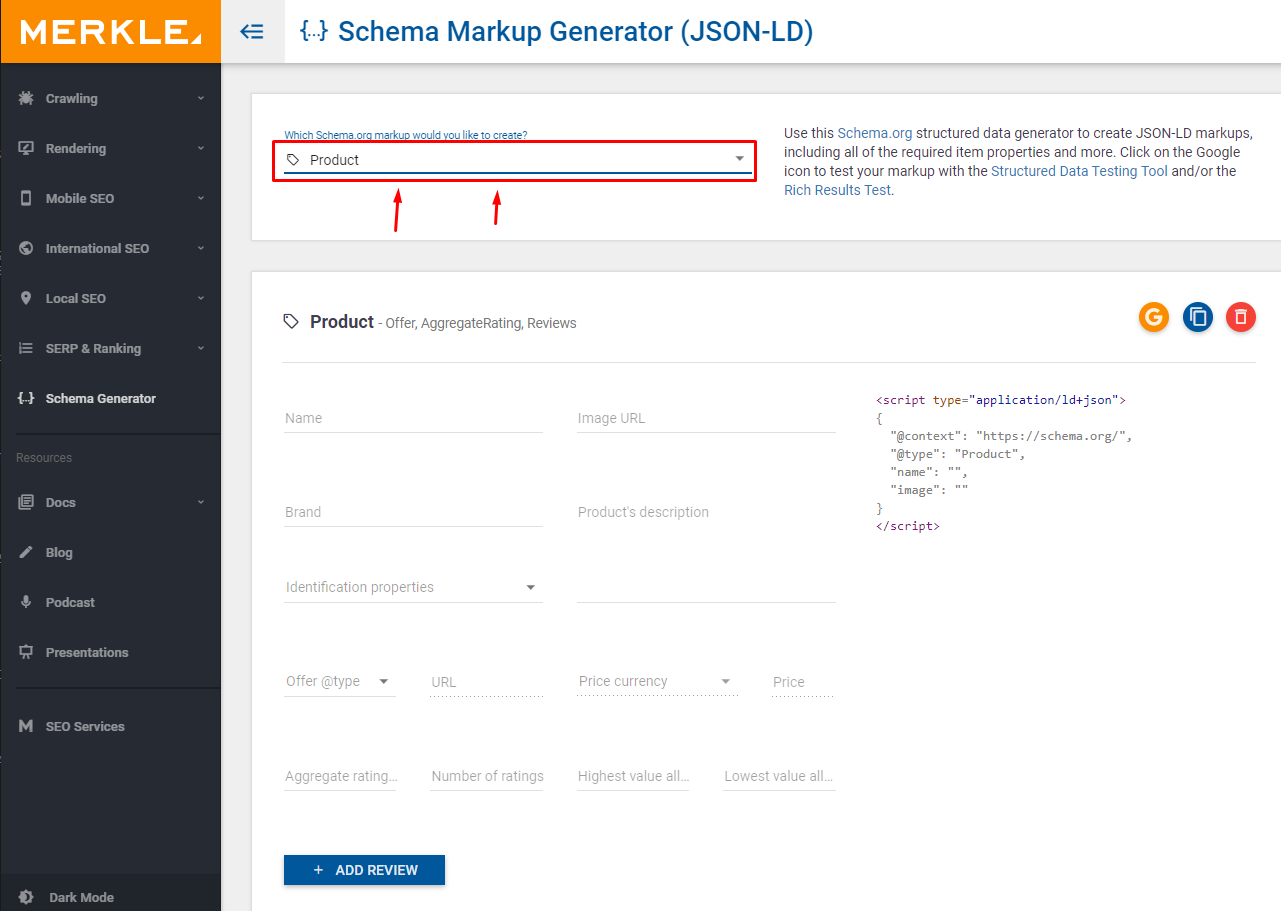The height and width of the screenshot is (911, 1281).
Task: Open the Blog sidebar item
Action: 59,552
